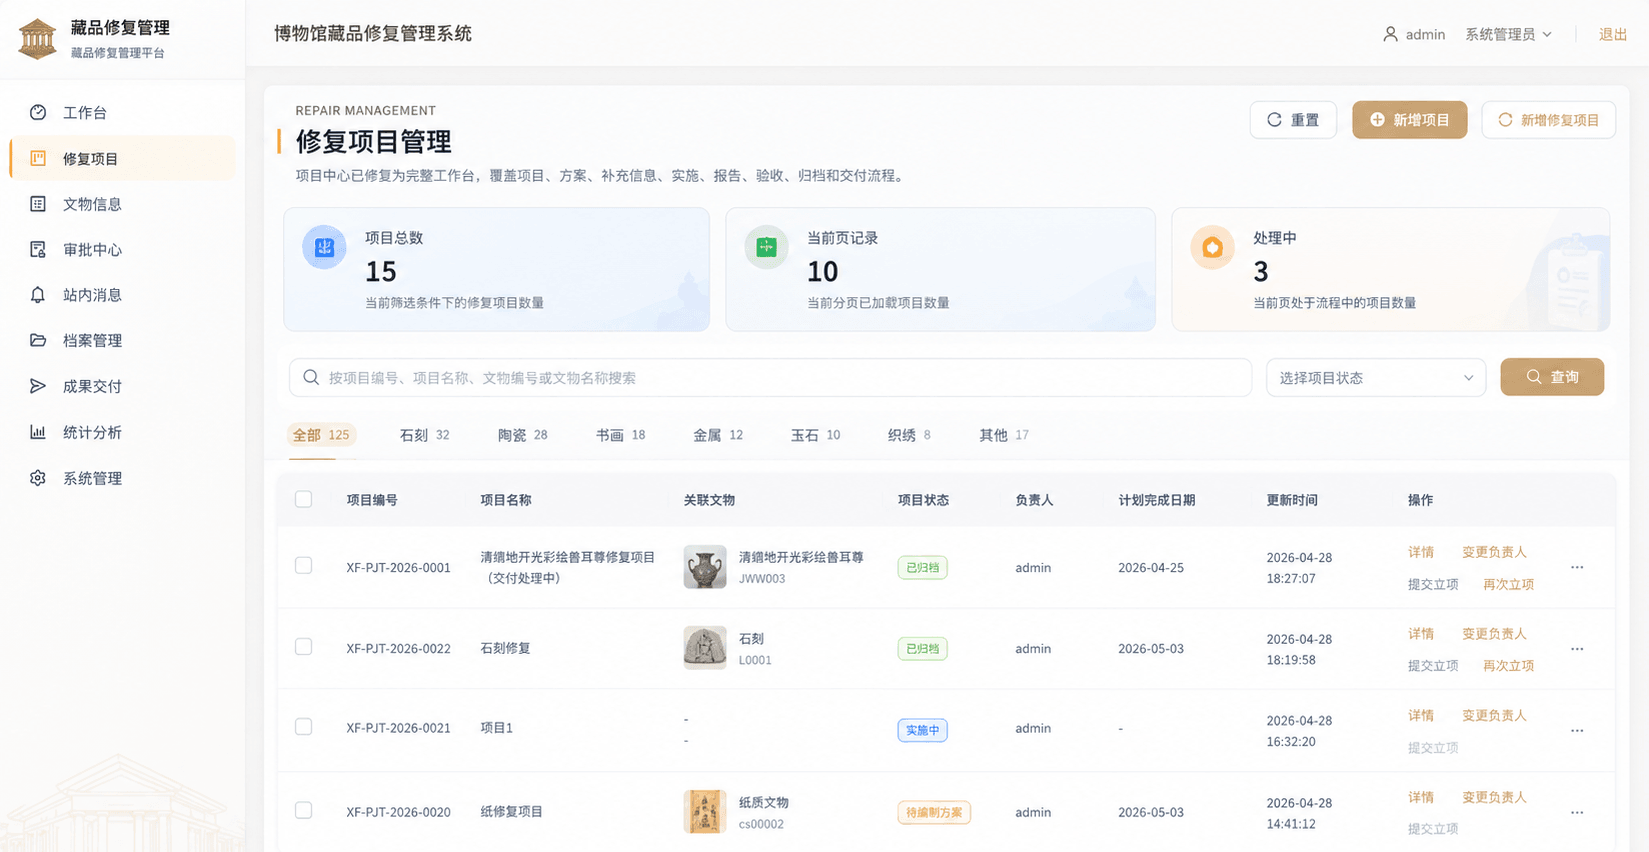Click the 重置 reset button
Viewport: 1649px width, 852px height.
pos(1293,120)
